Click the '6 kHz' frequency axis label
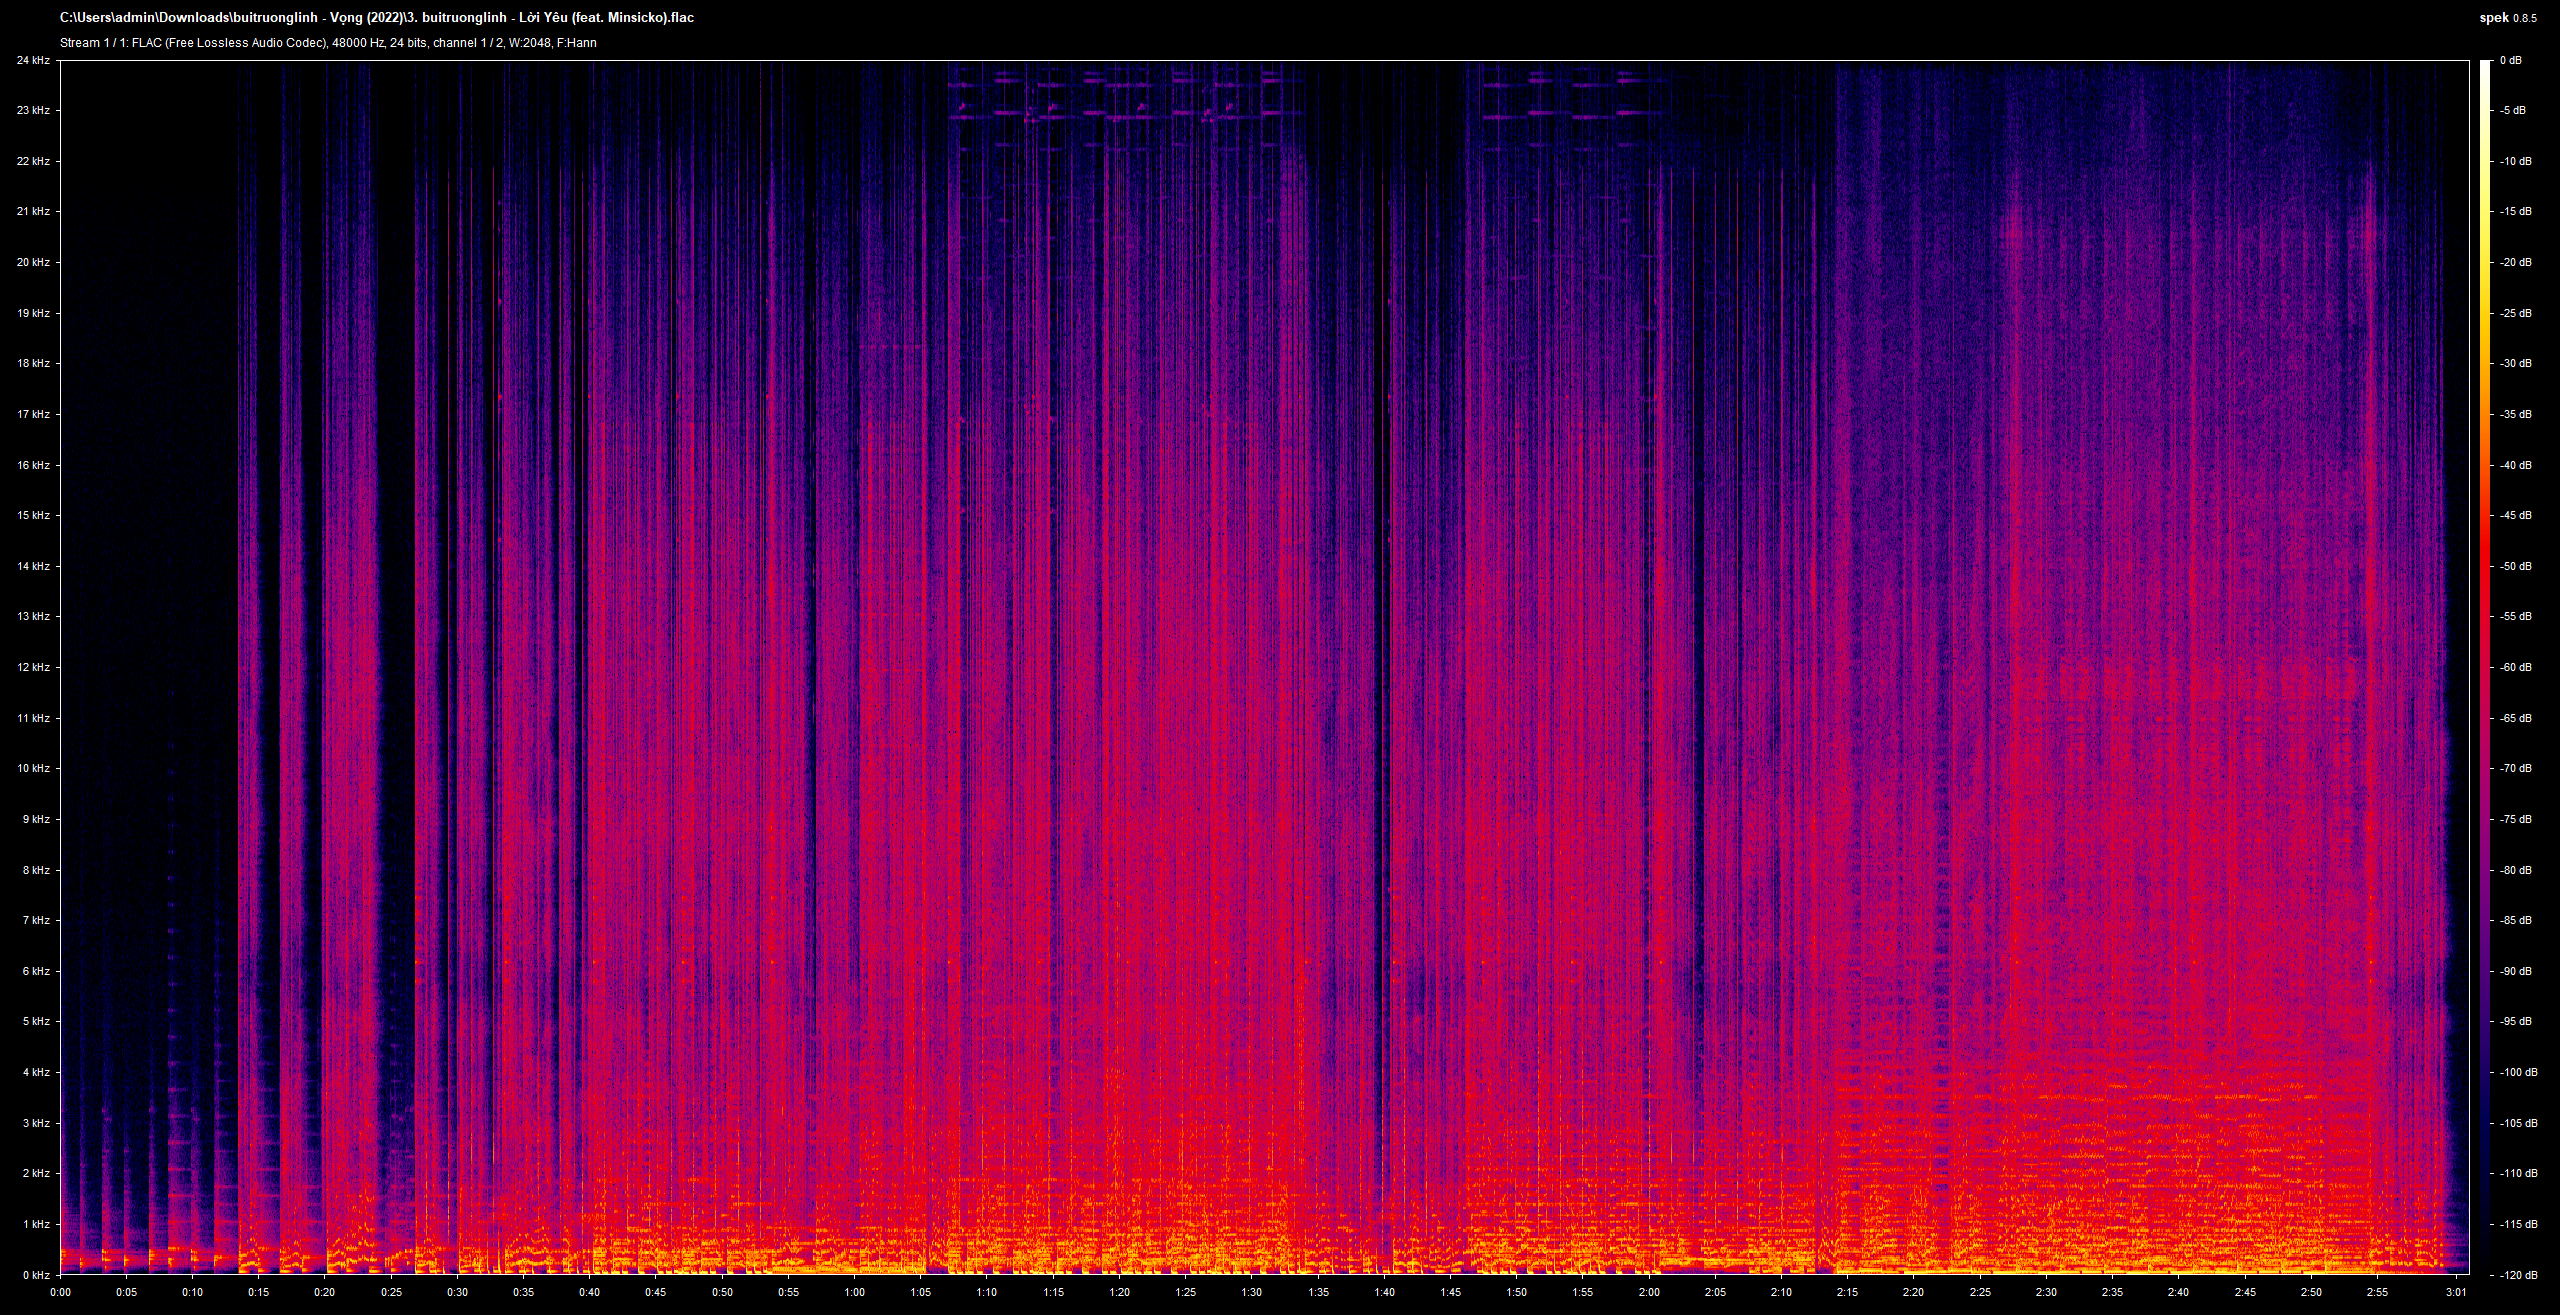Image resolution: width=2560 pixels, height=1315 pixels. point(36,971)
